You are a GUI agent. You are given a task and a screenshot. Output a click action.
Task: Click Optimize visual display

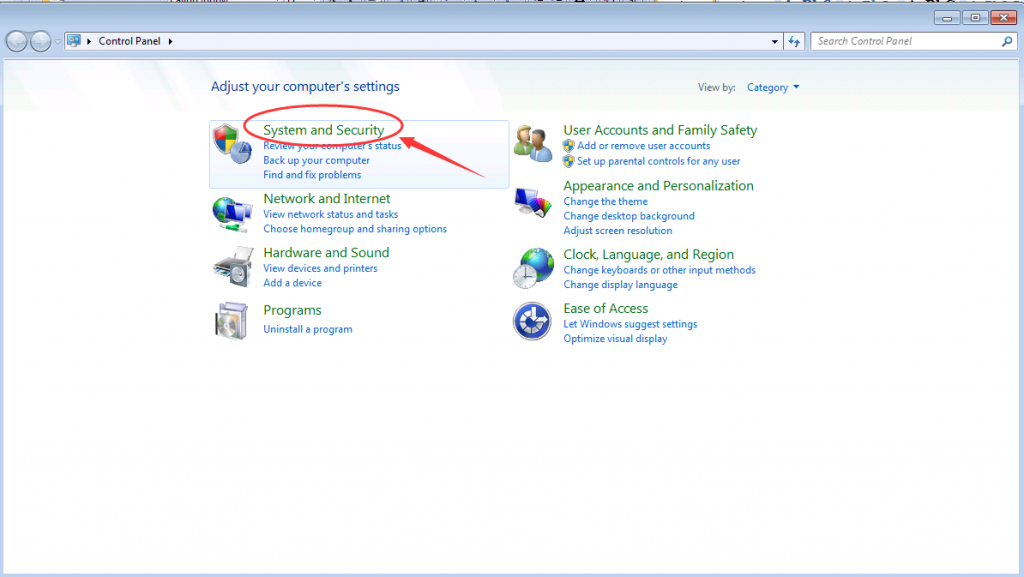615,339
